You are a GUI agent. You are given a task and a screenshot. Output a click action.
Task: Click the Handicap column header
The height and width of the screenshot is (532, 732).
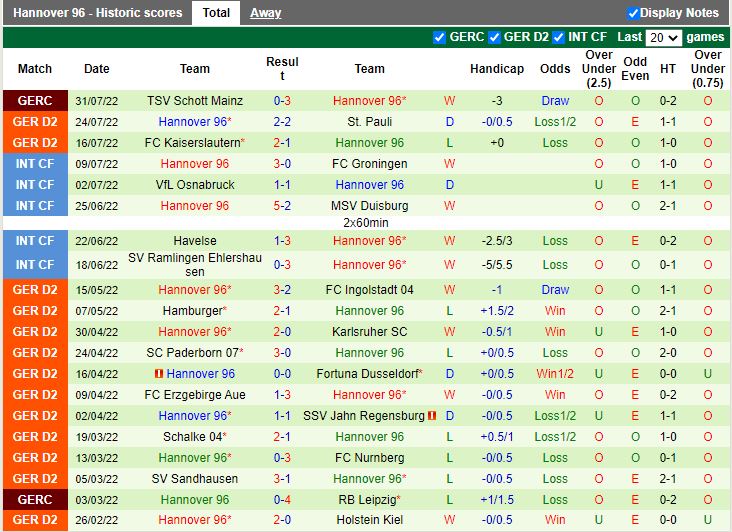click(497, 69)
